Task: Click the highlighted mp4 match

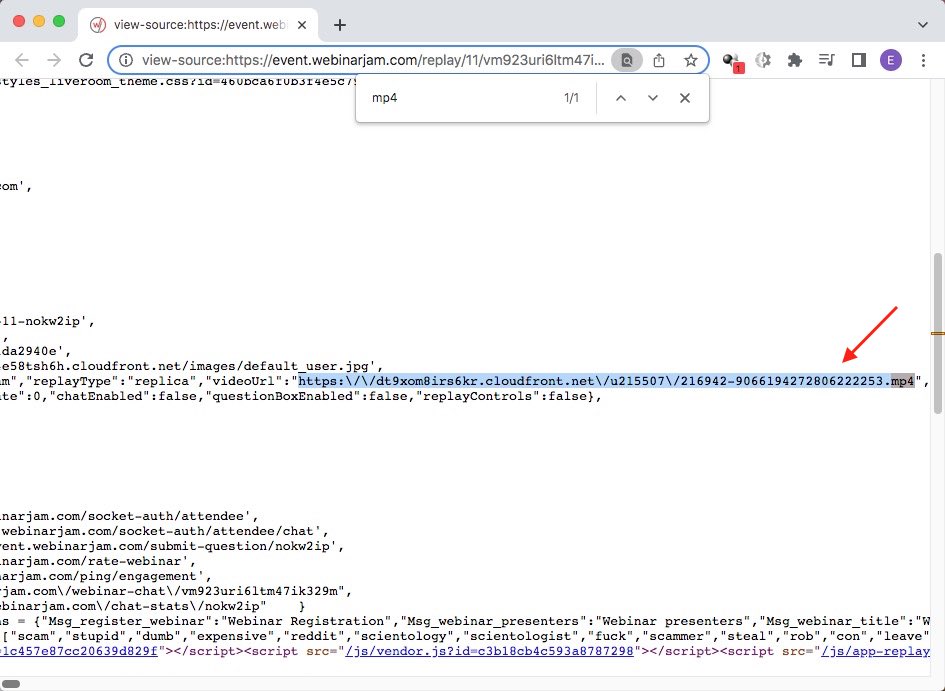Action: tap(902, 381)
